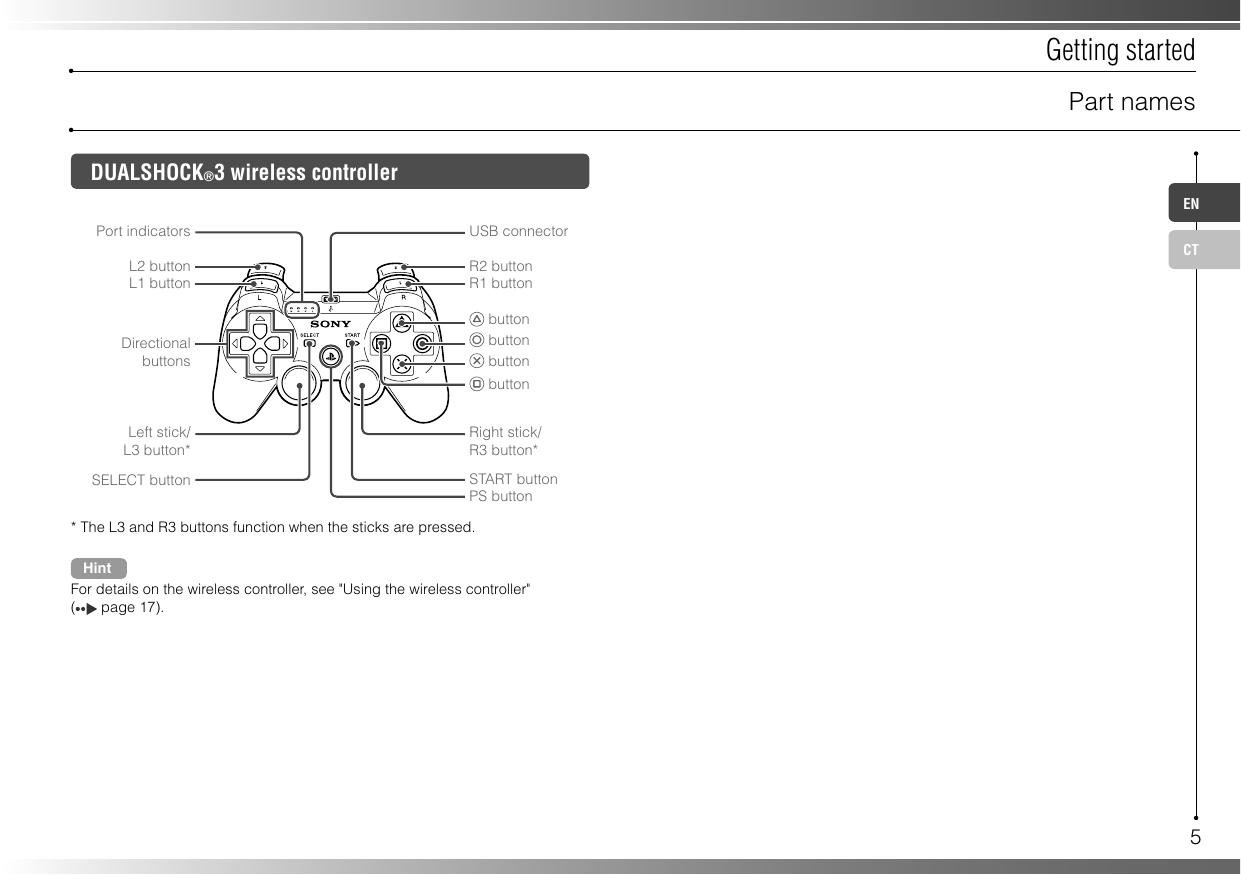The width and height of the screenshot is (1241, 875).
Task: Click the gray Hint badge
Action: click(98, 568)
